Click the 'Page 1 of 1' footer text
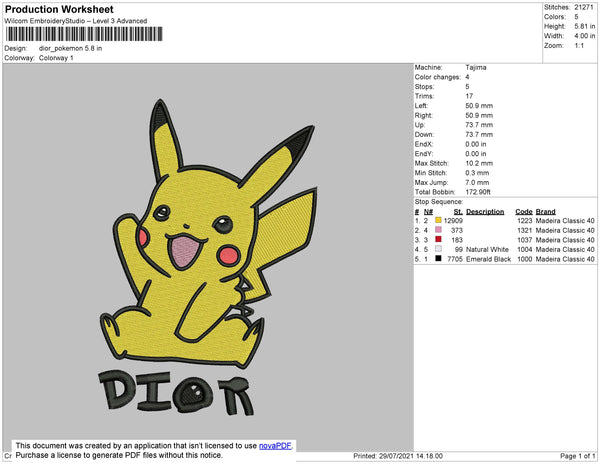 click(577, 456)
